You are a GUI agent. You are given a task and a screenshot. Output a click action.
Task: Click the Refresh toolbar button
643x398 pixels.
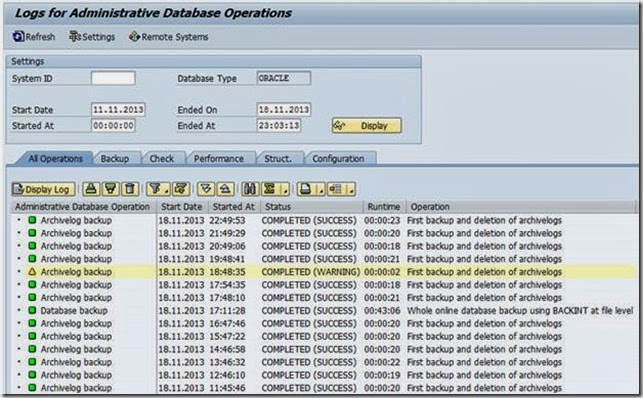point(34,37)
